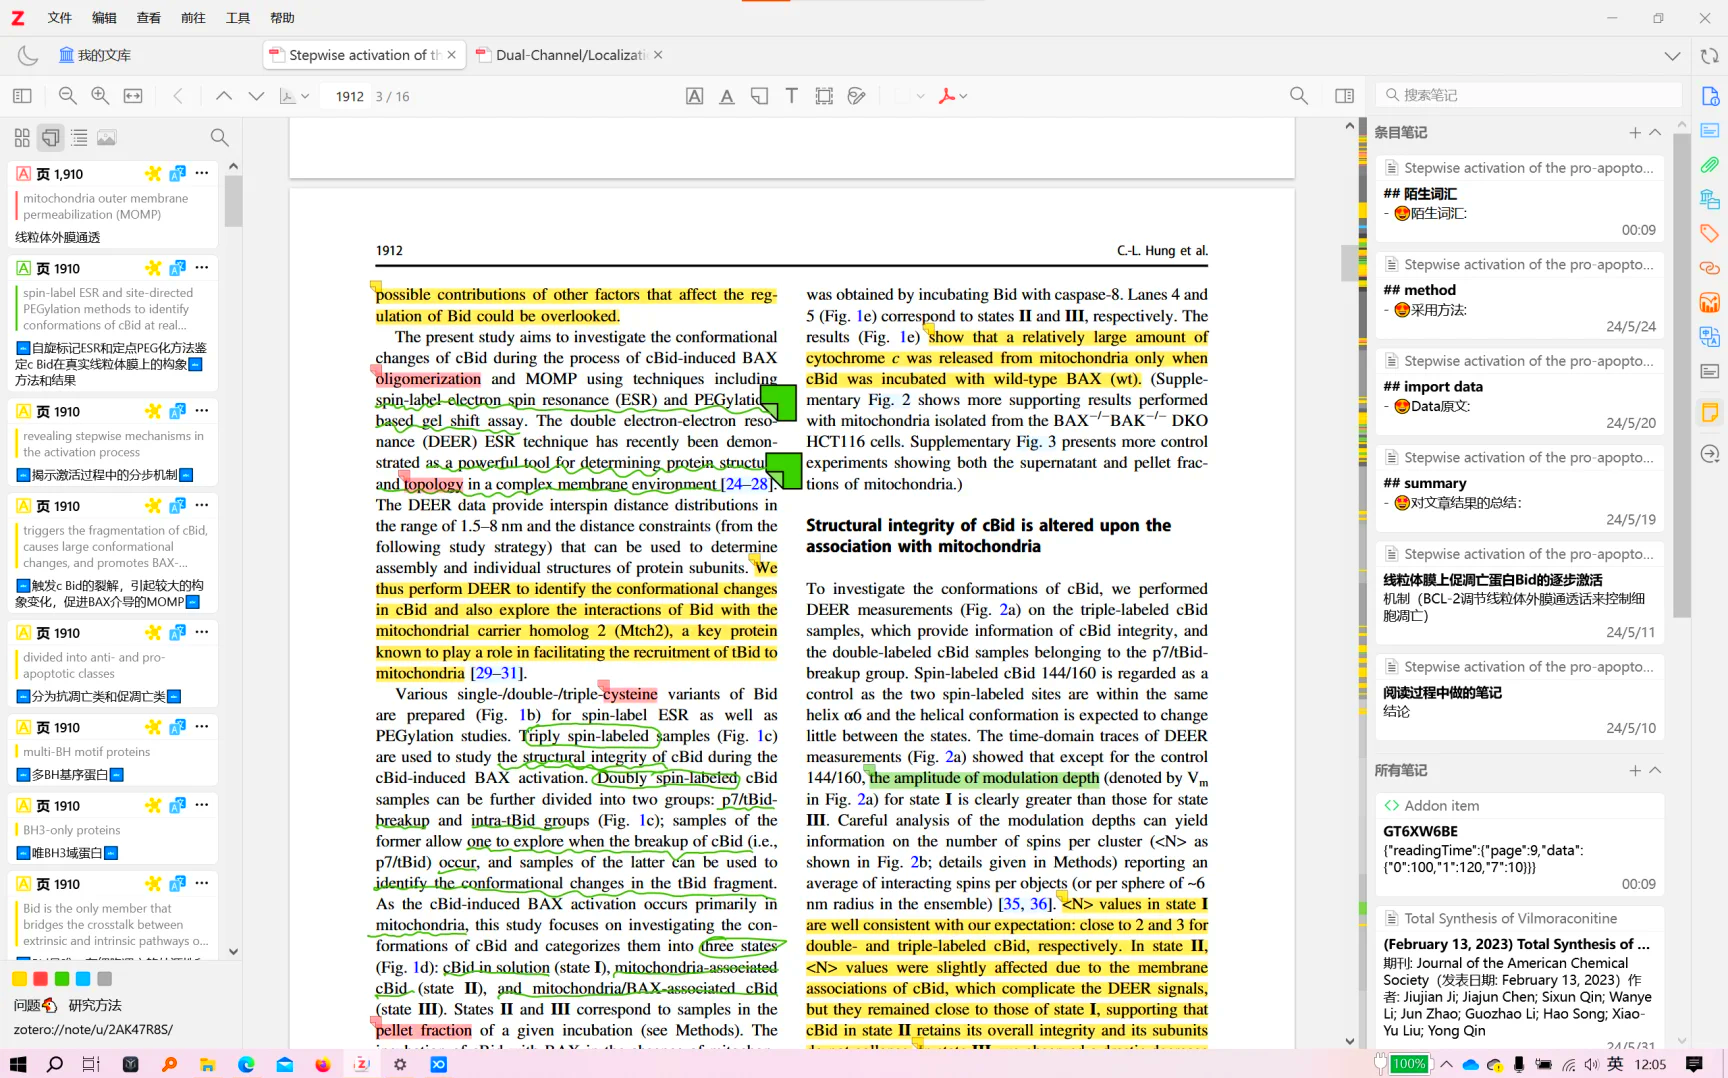Viewport: 1728px width, 1078px height.
Task: Open Tools menu (工具)
Action: 238,18
